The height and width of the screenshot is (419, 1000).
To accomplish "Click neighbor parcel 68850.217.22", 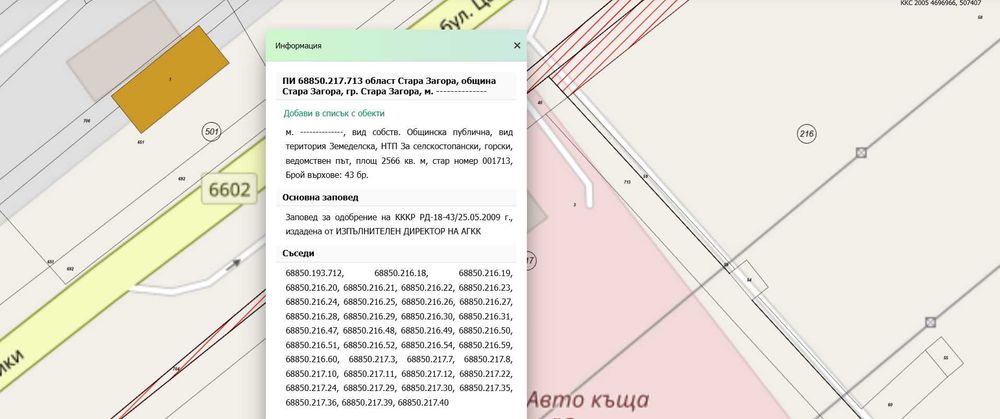I will click(x=486, y=374).
